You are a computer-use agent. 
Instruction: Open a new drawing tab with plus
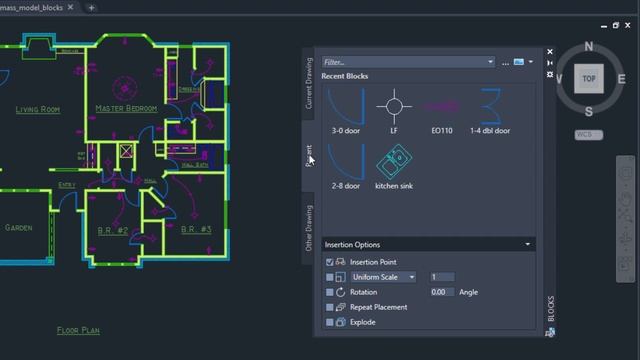click(91, 8)
